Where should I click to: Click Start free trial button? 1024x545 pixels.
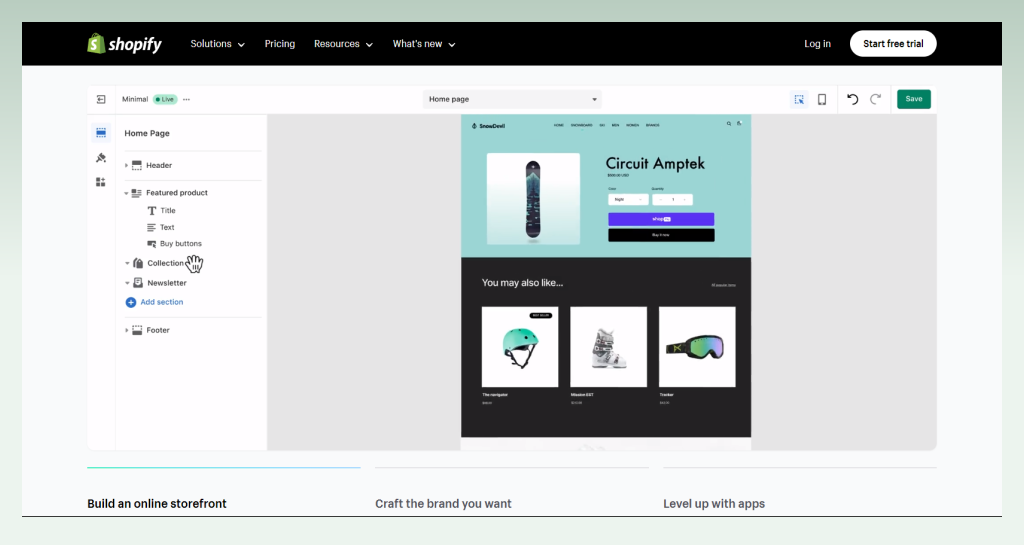893,44
